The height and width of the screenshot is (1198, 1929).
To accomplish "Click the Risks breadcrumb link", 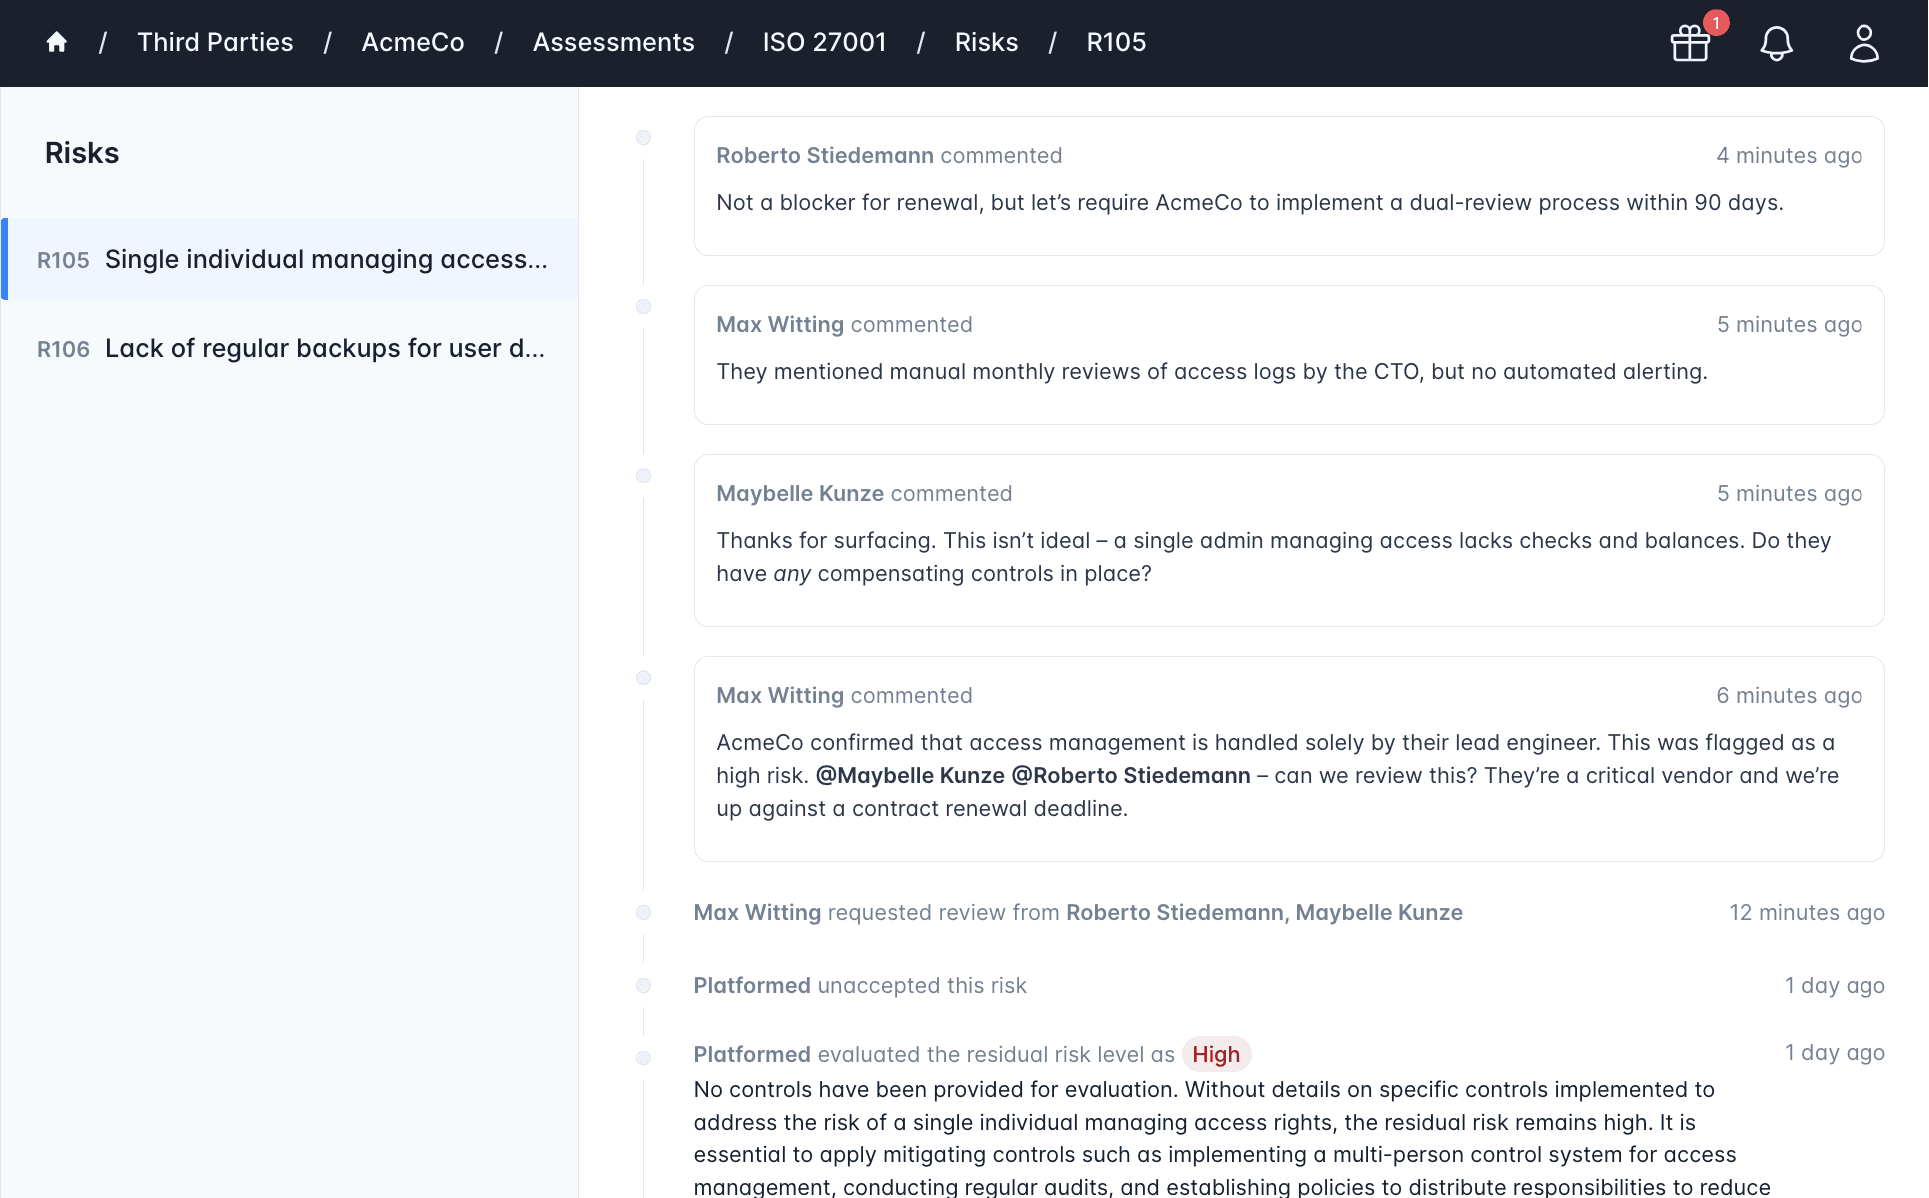I will click(x=986, y=42).
